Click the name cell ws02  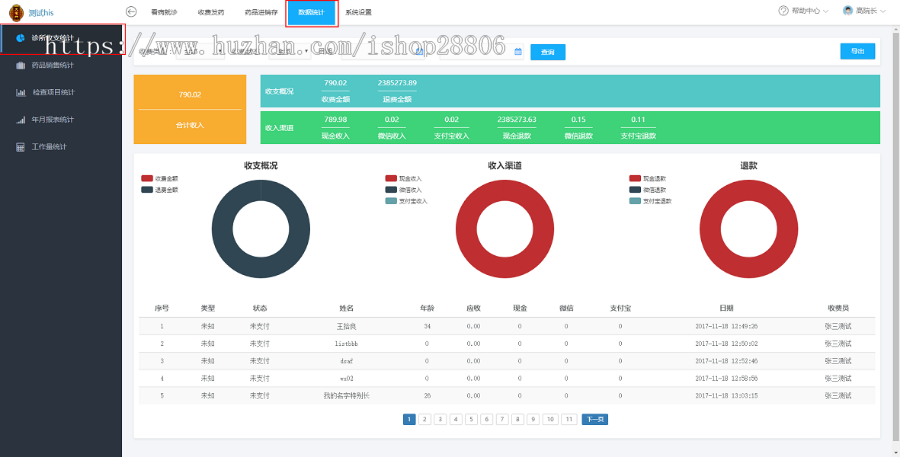pyautogui.click(x=346, y=378)
